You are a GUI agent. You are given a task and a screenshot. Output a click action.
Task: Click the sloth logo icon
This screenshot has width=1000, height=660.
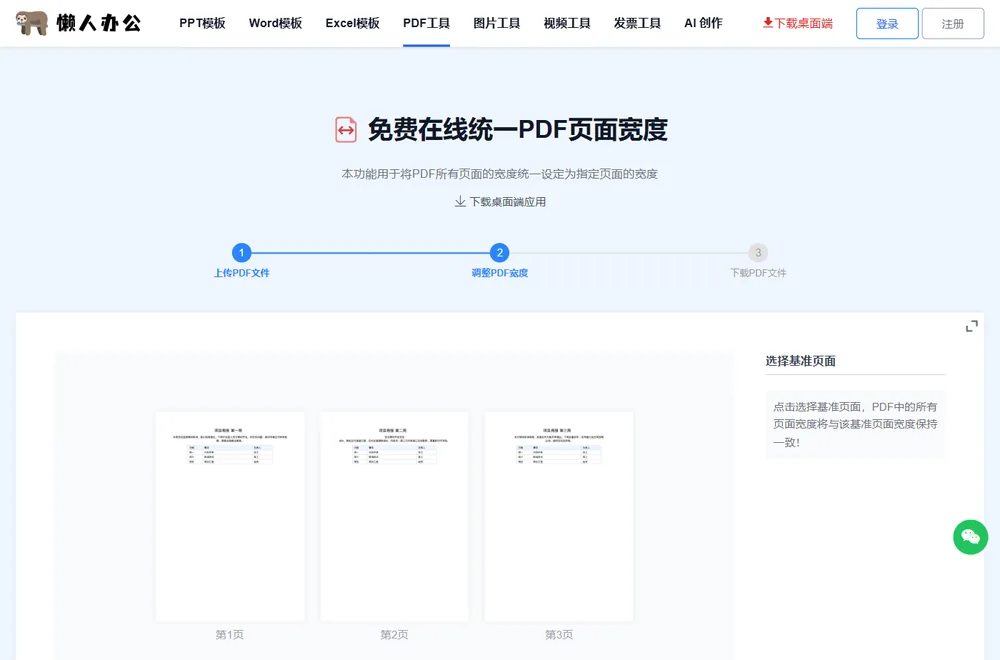pos(31,23)
